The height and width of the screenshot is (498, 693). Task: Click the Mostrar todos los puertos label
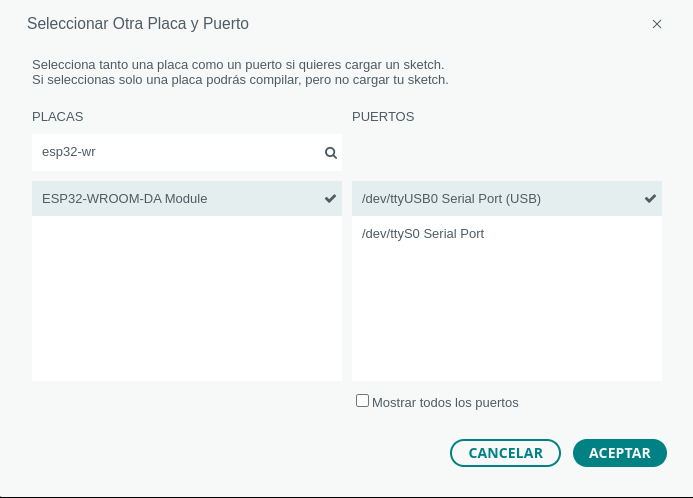click(x=445, y=403)
